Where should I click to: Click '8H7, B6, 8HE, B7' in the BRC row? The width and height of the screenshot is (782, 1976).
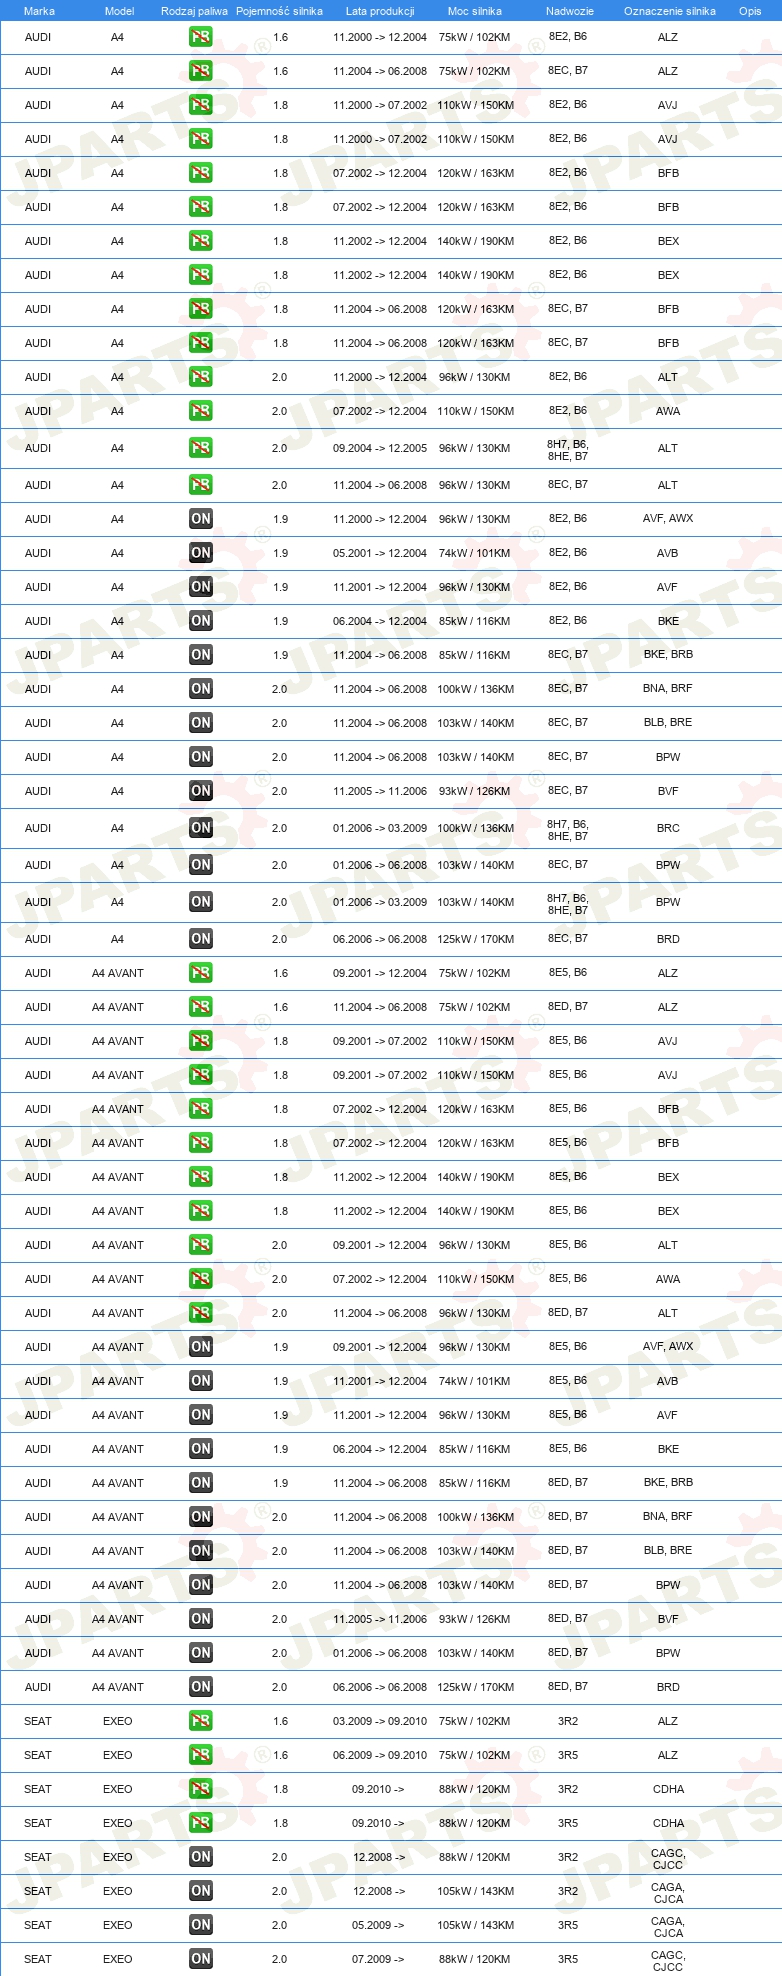(x=568, y=830)
